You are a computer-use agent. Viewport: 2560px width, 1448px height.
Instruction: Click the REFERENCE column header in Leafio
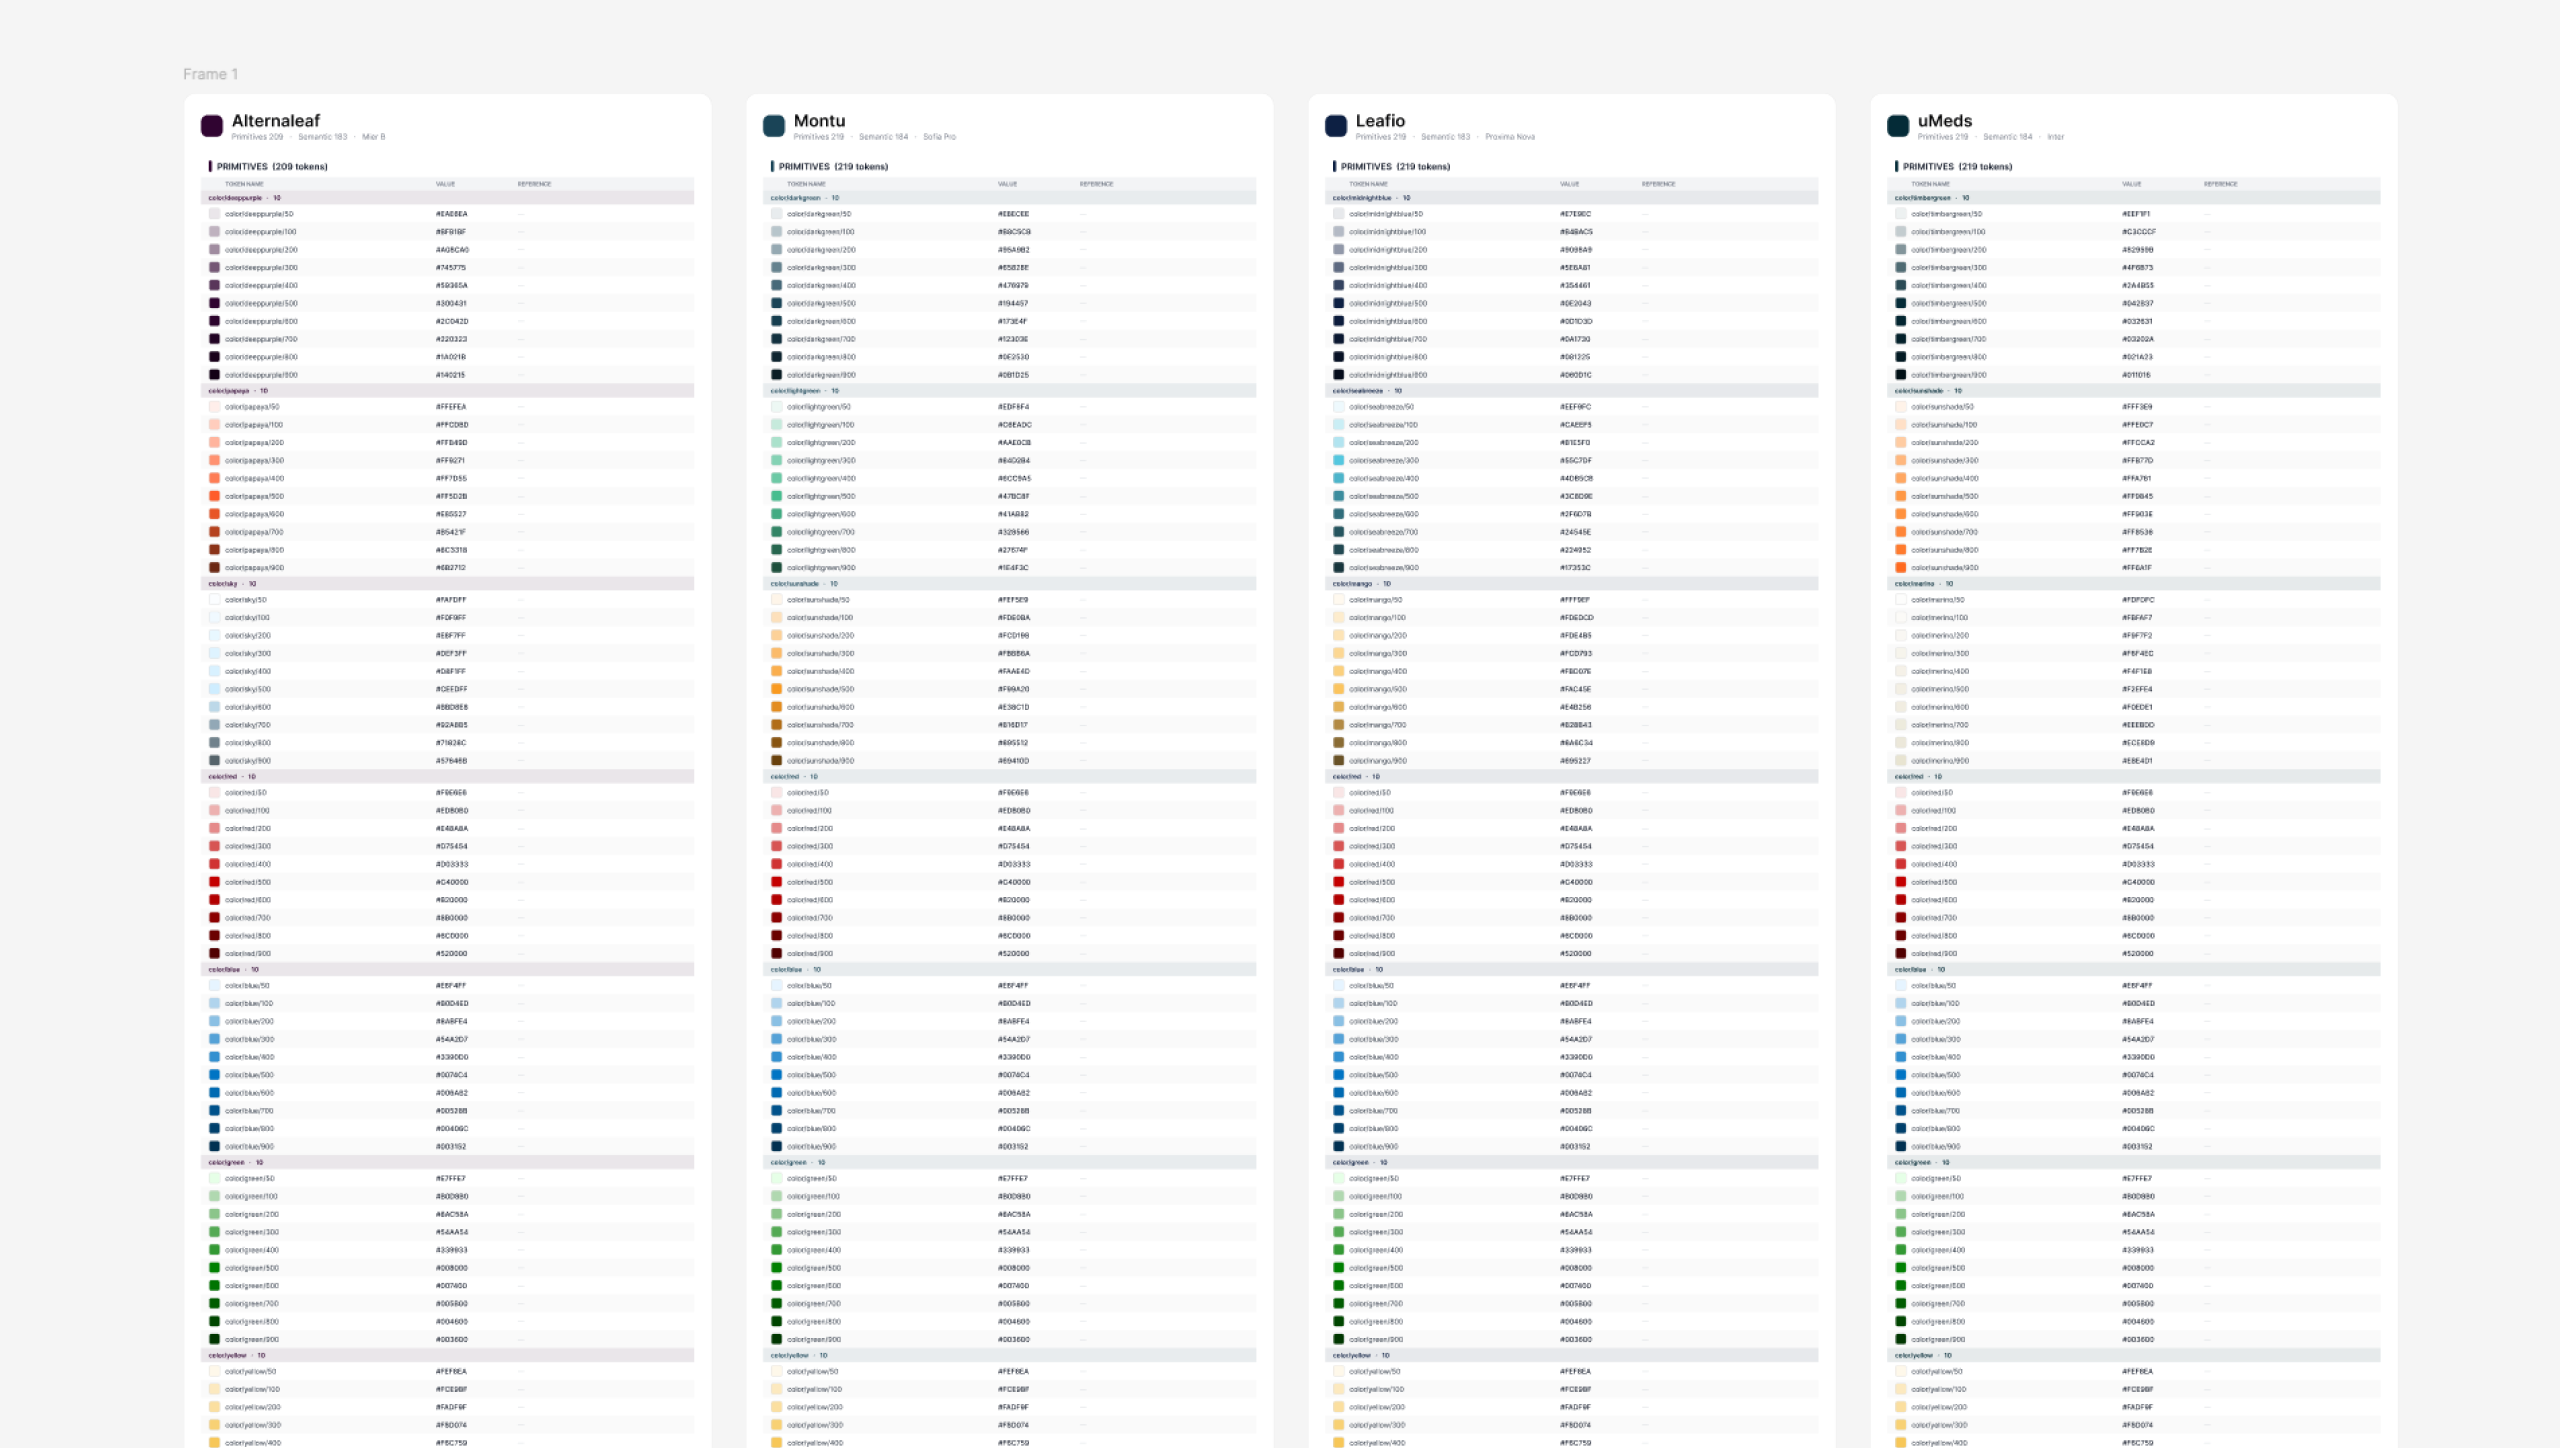1658,184
